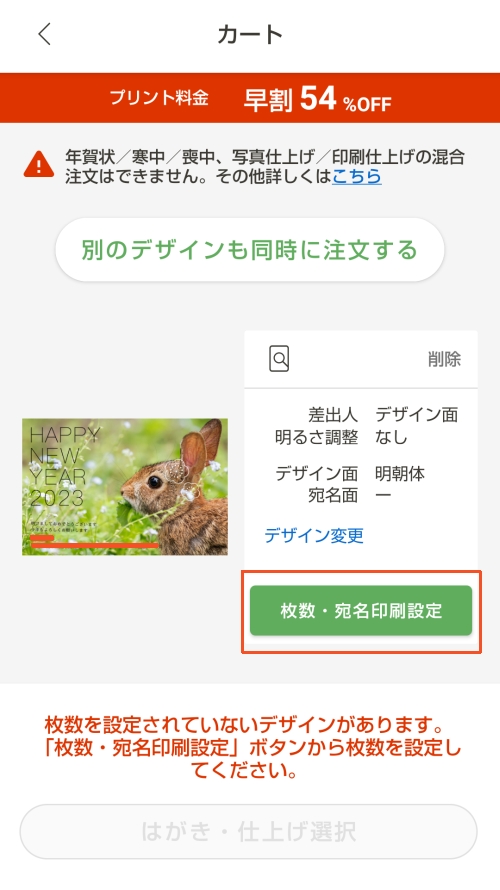The width and height of the screenshot is (500, 890).
Task: Click the red 枚数 not-set warning message
Action: [x=250, y=748]
